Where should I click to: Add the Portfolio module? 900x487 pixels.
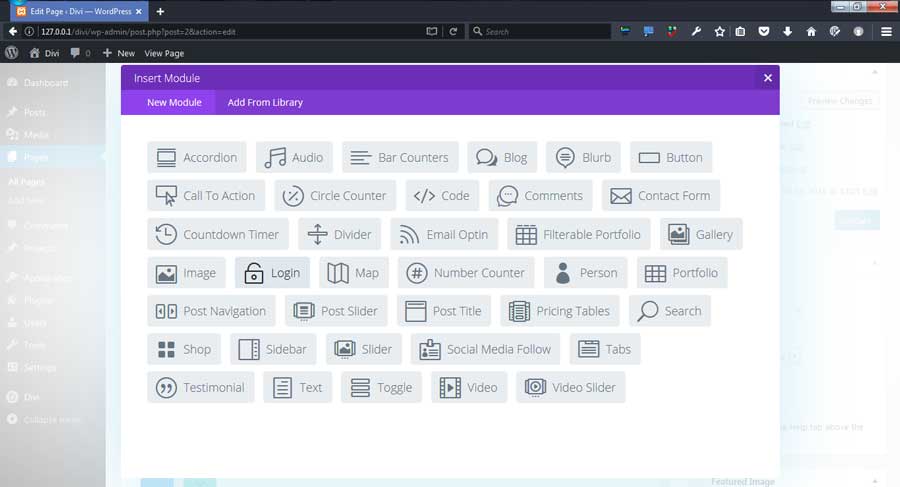point(682,273)
